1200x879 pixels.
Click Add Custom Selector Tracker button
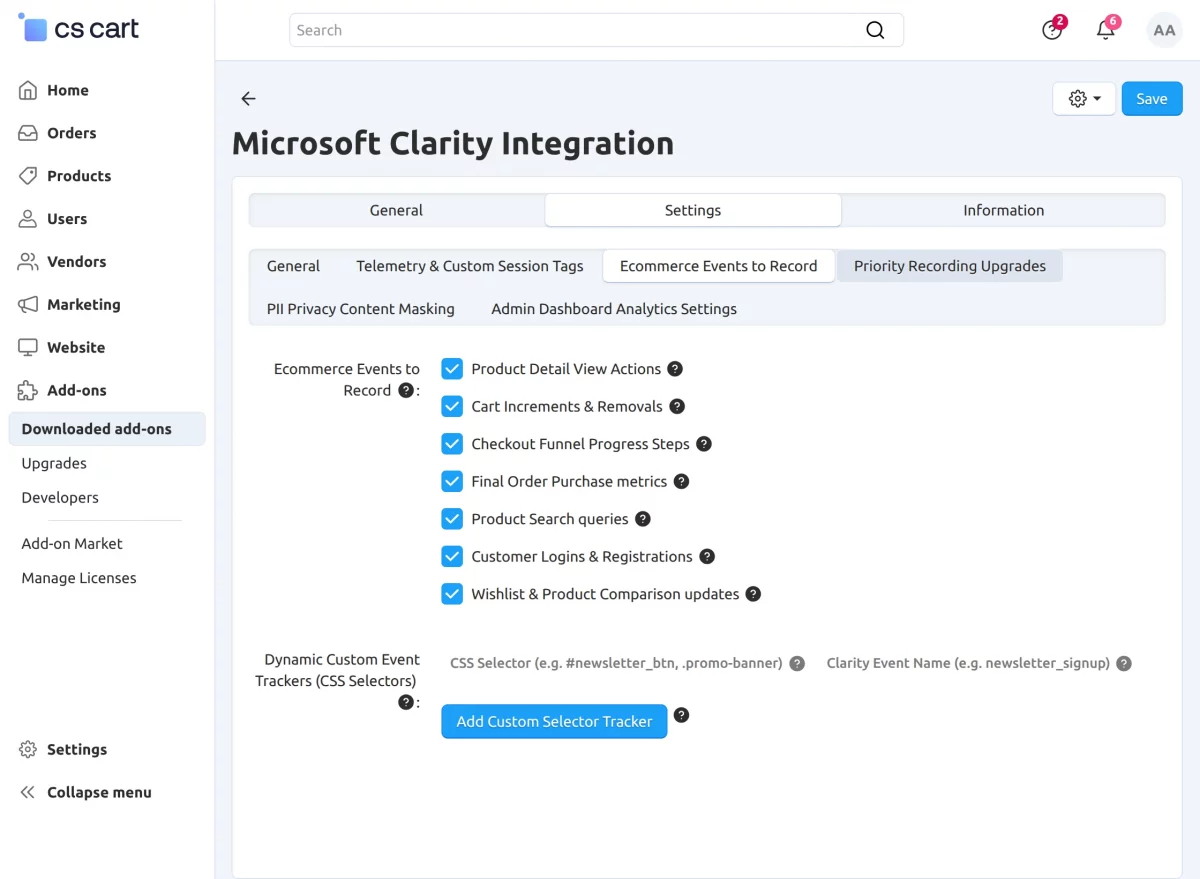(x=554, y=721)
